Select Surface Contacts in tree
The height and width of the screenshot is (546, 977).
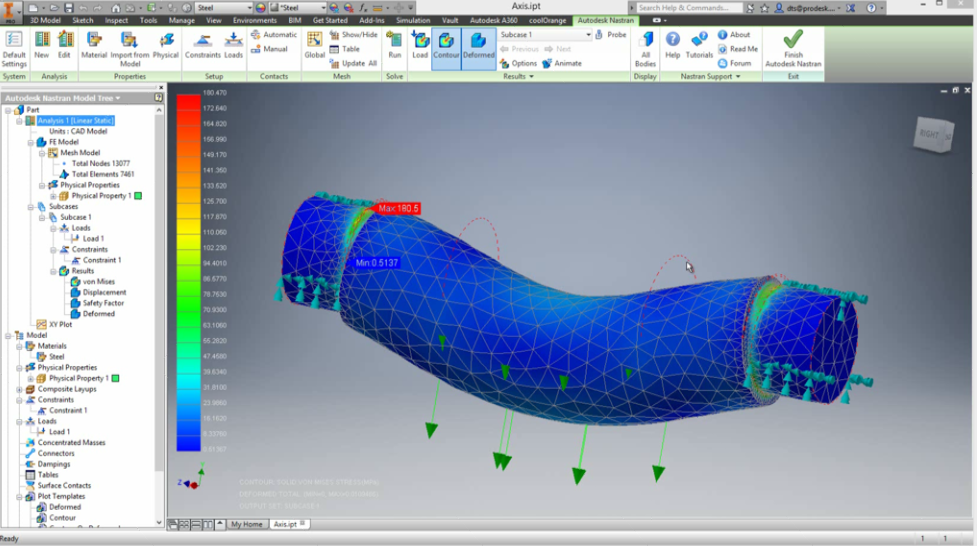tap(64, 486)
